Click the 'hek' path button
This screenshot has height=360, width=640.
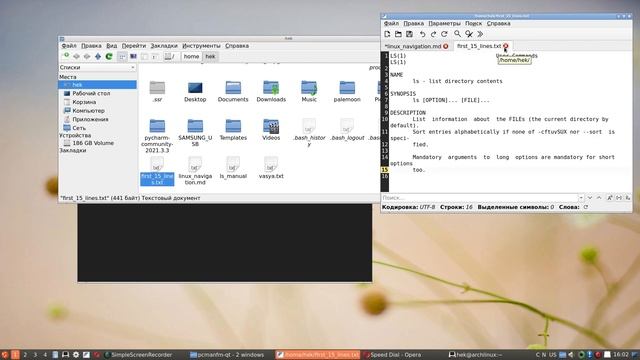[x=210, y=56]
